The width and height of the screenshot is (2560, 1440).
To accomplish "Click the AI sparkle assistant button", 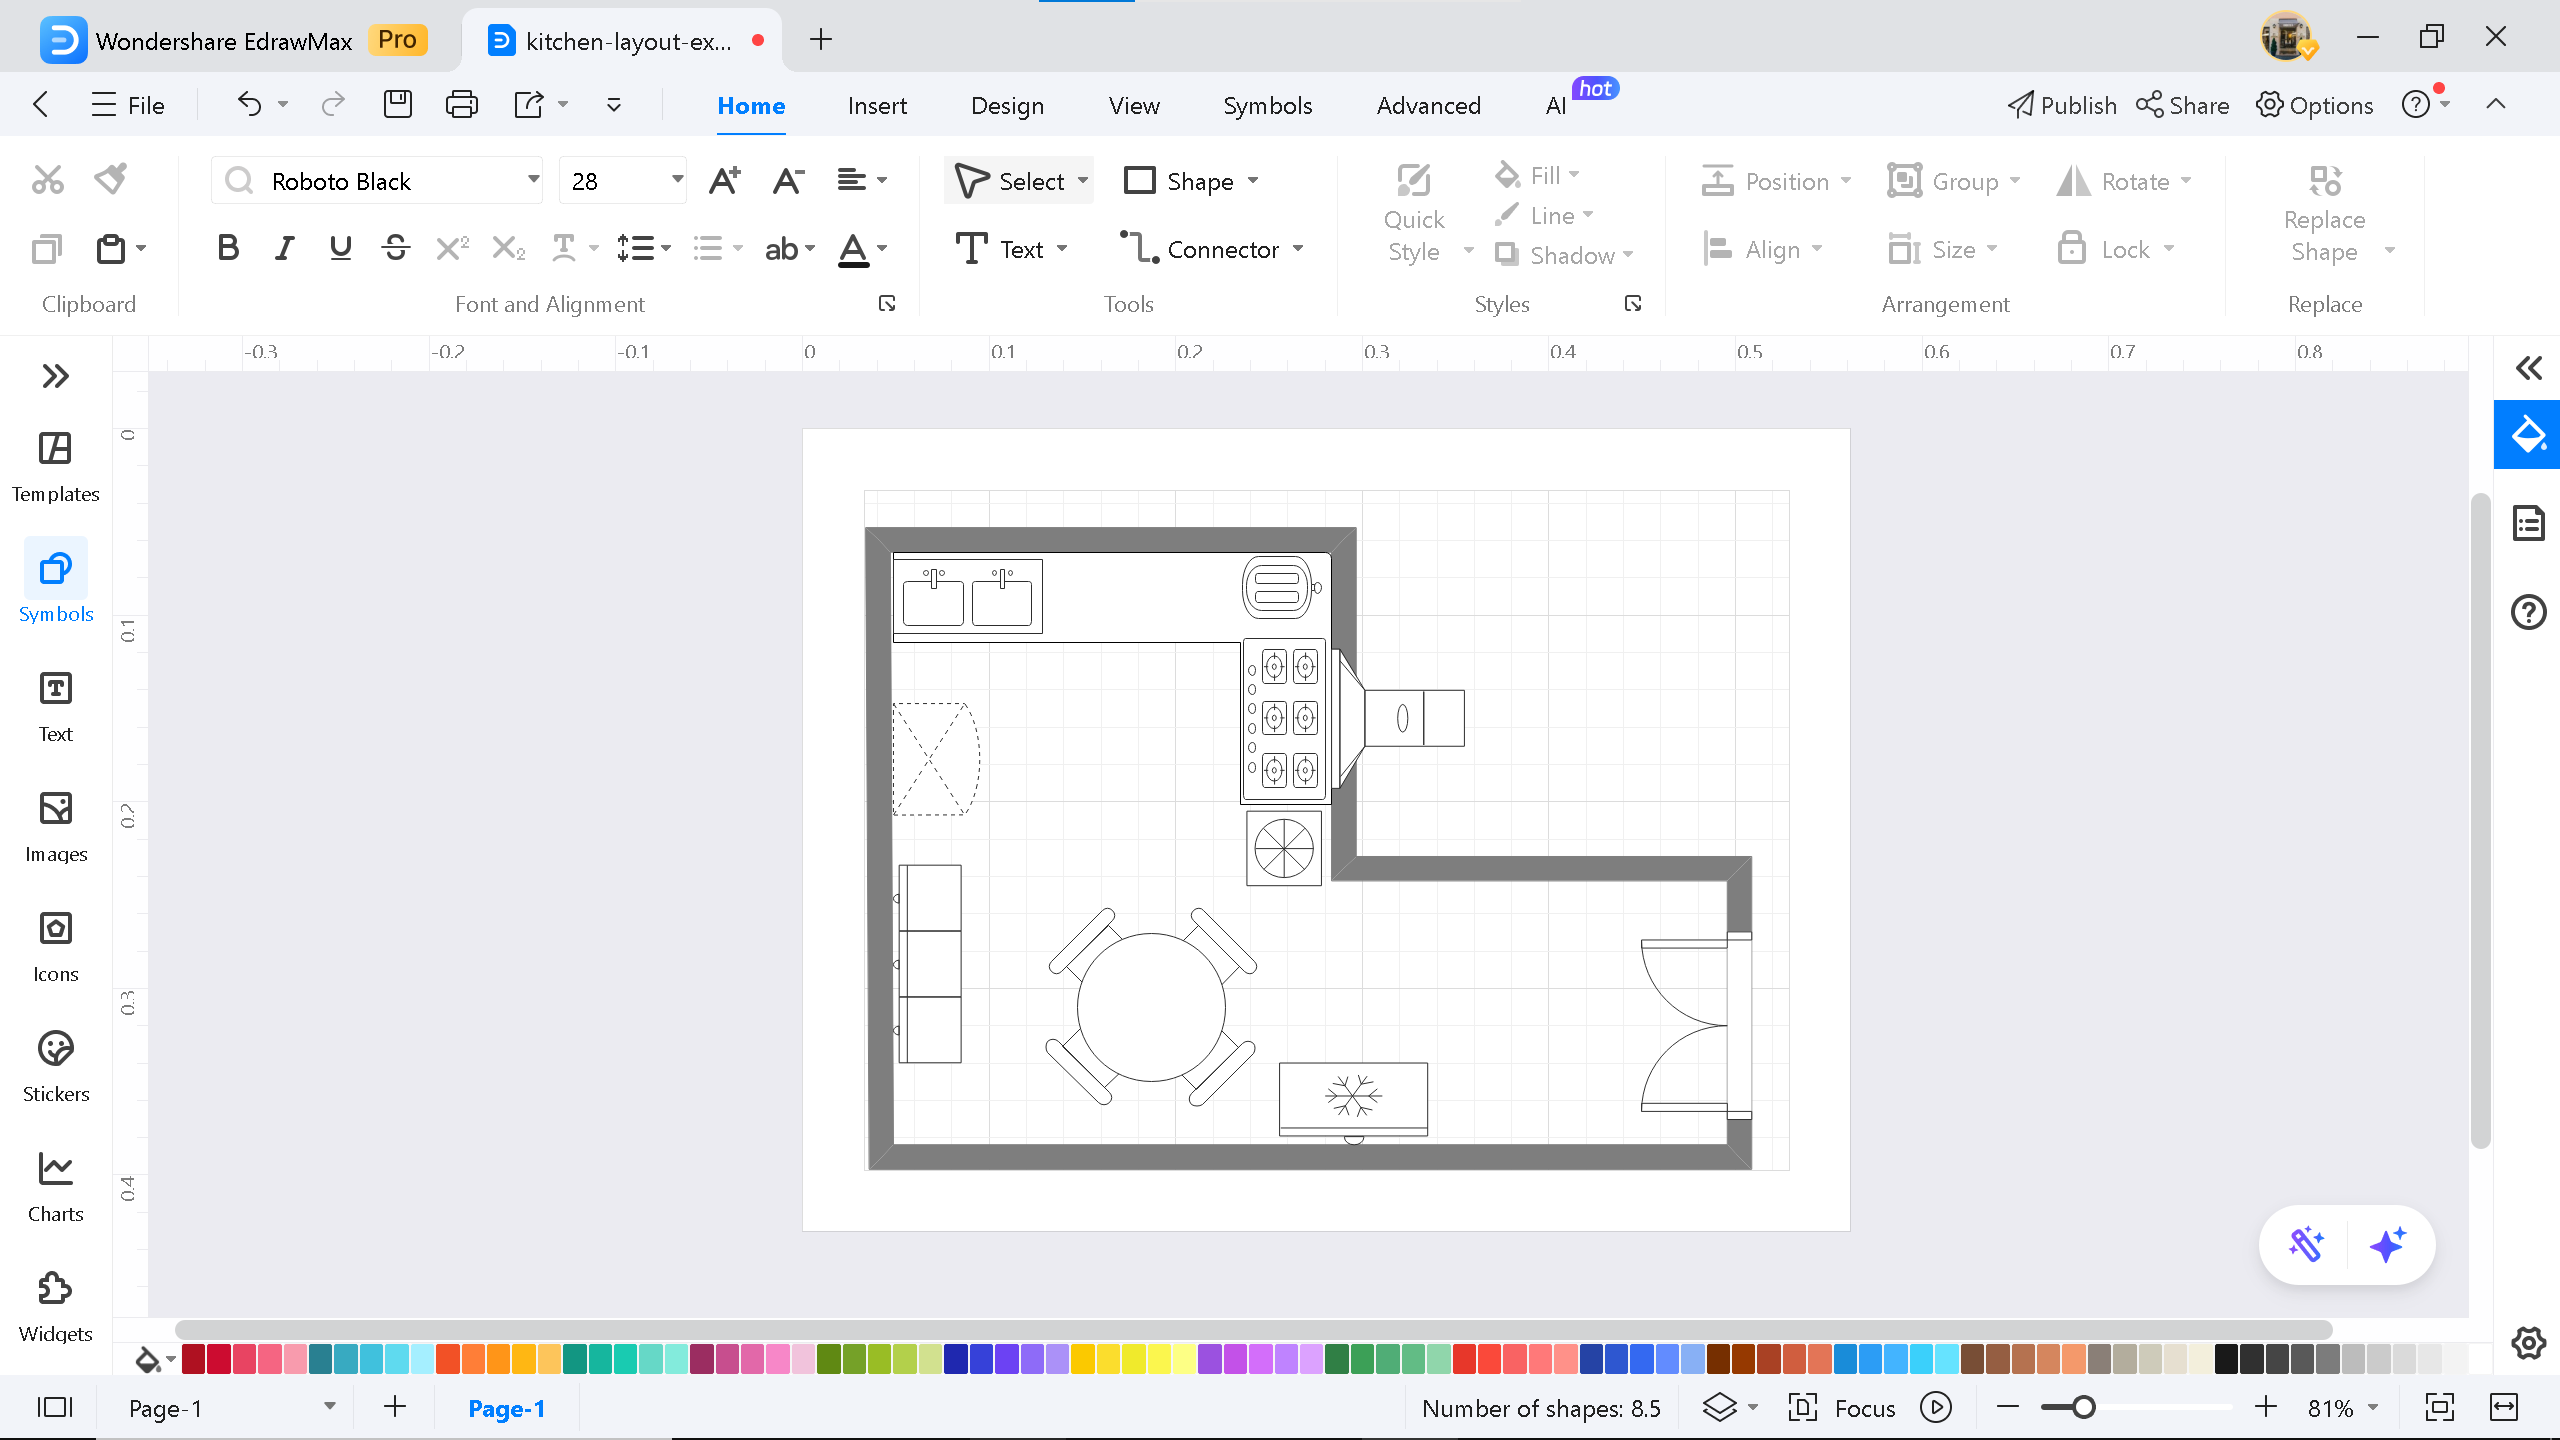I will [x=2388, y=1245].
